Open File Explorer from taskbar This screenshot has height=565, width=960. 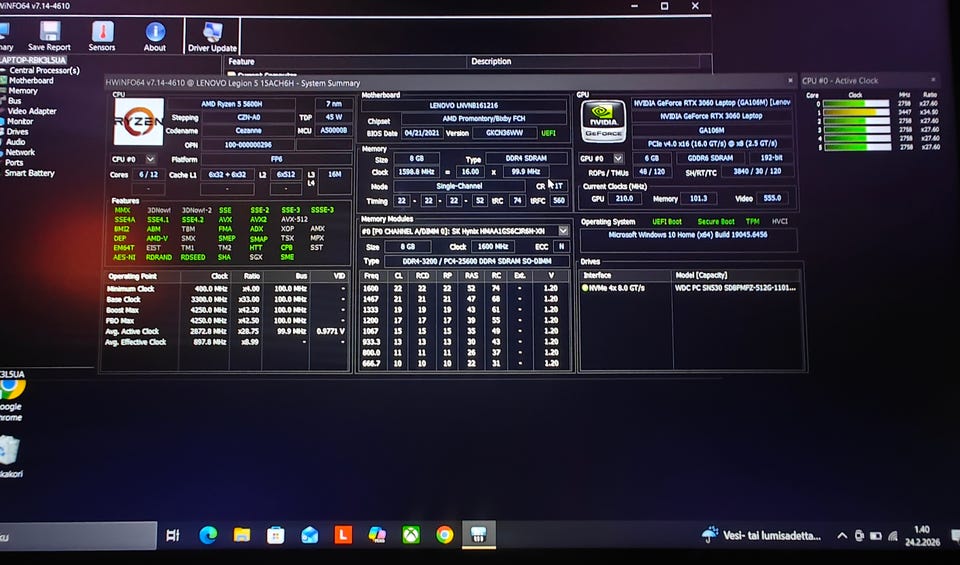click(x=242, y=535)
